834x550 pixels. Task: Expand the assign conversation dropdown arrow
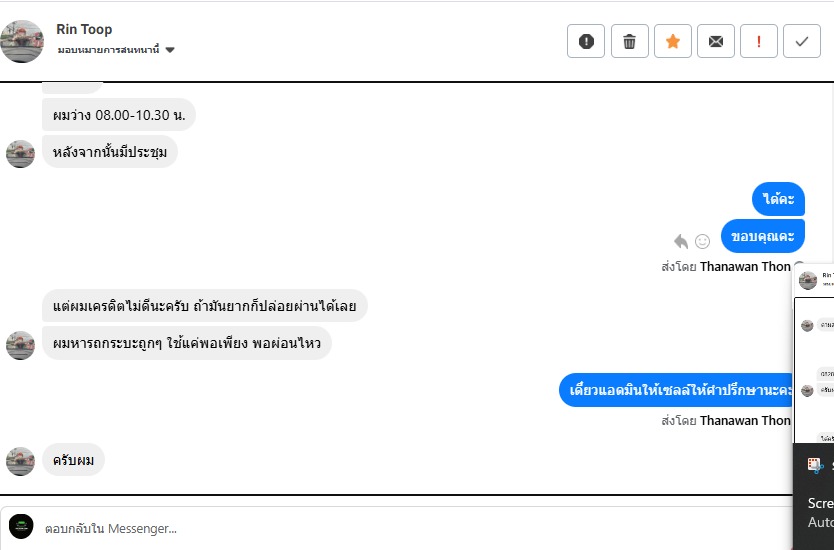coord(170,50)
